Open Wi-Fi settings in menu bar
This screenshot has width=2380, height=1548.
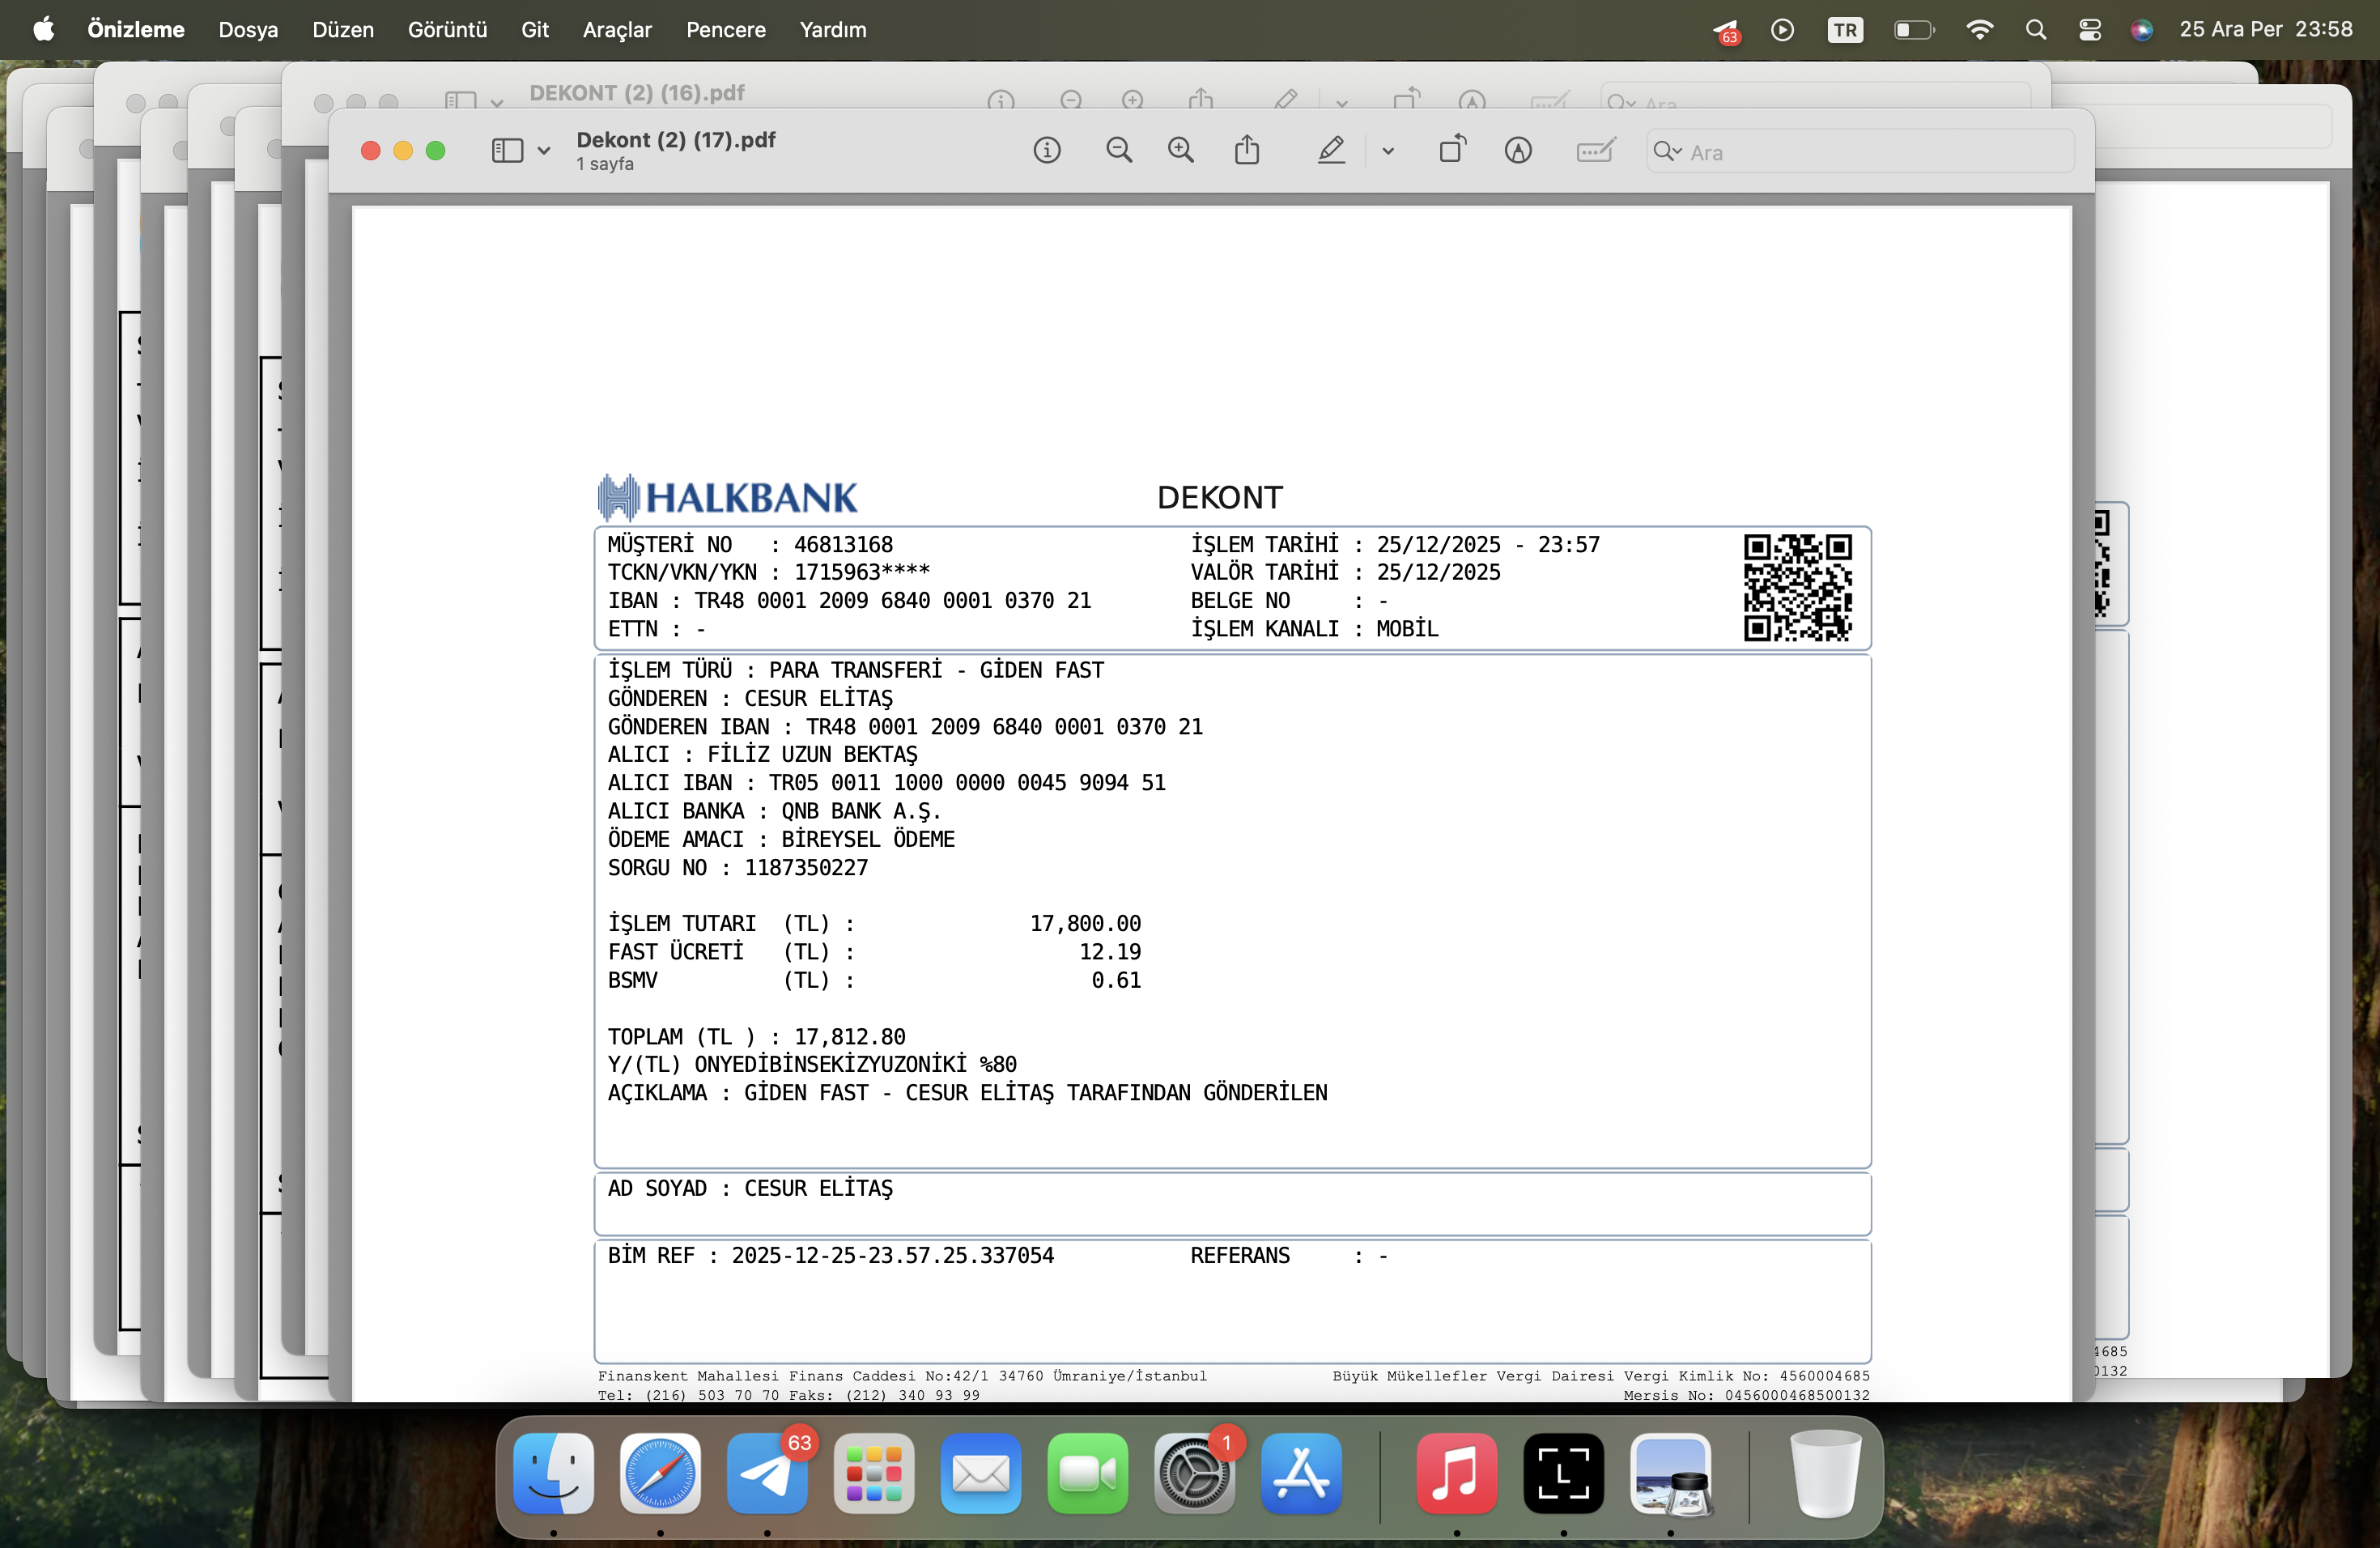tap(1979, 30)
